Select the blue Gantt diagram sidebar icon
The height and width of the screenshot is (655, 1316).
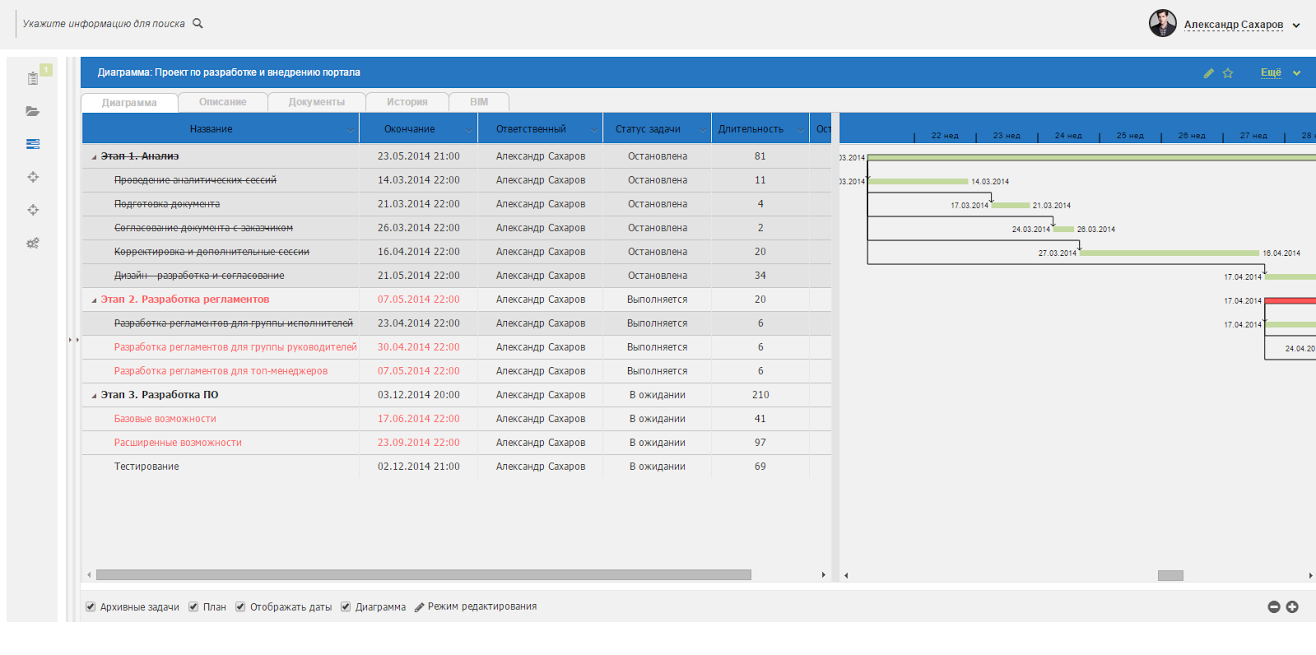point(33,144)
